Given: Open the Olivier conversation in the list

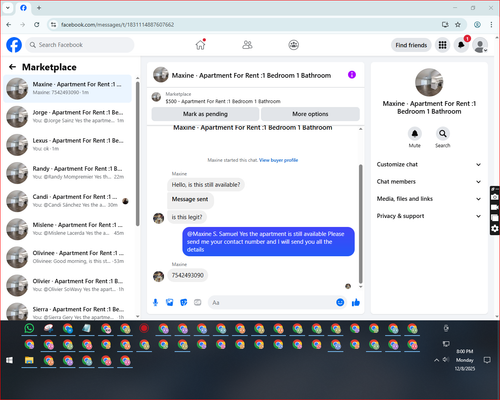Looking at the screenshot, I should (68, 285).
